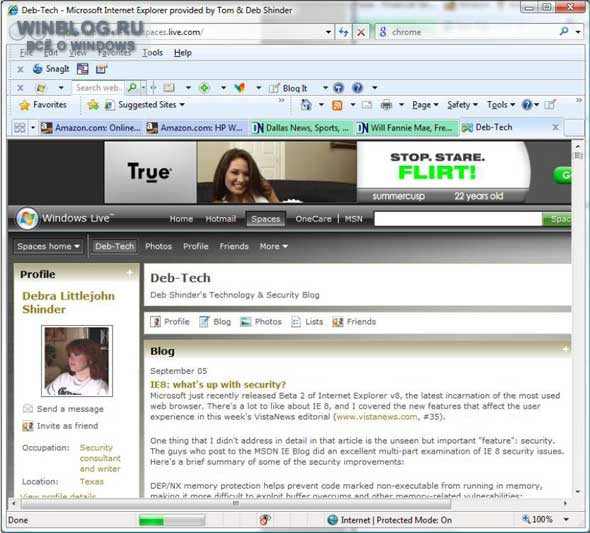
Task: Click the Blog It toolbar button
Action: pos(288,88)
